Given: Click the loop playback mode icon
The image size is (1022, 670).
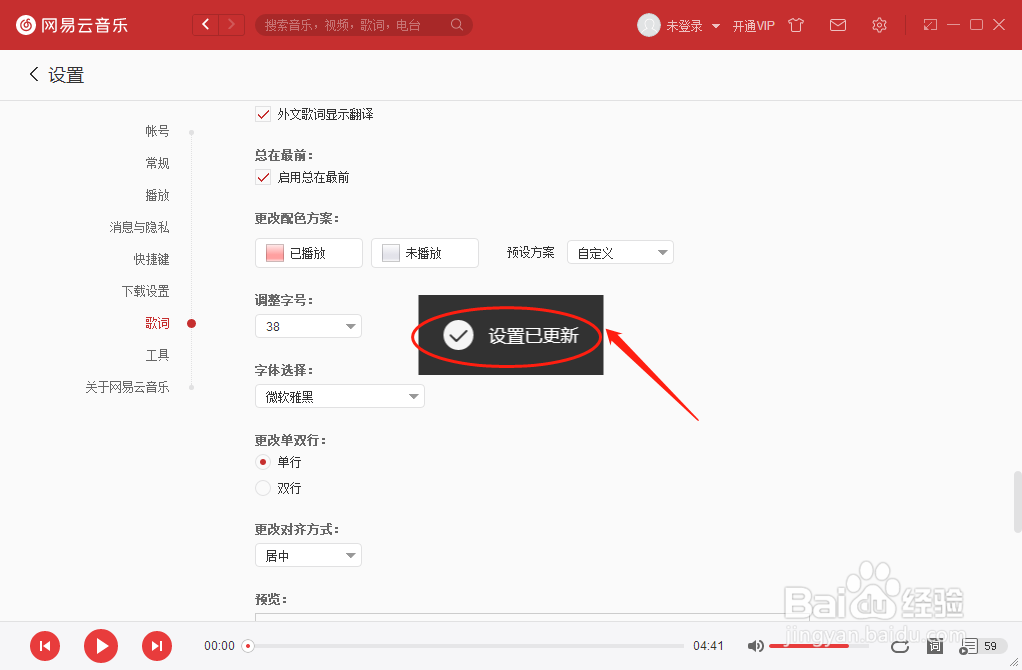Looking at the screenshot, I should point(899,646).
